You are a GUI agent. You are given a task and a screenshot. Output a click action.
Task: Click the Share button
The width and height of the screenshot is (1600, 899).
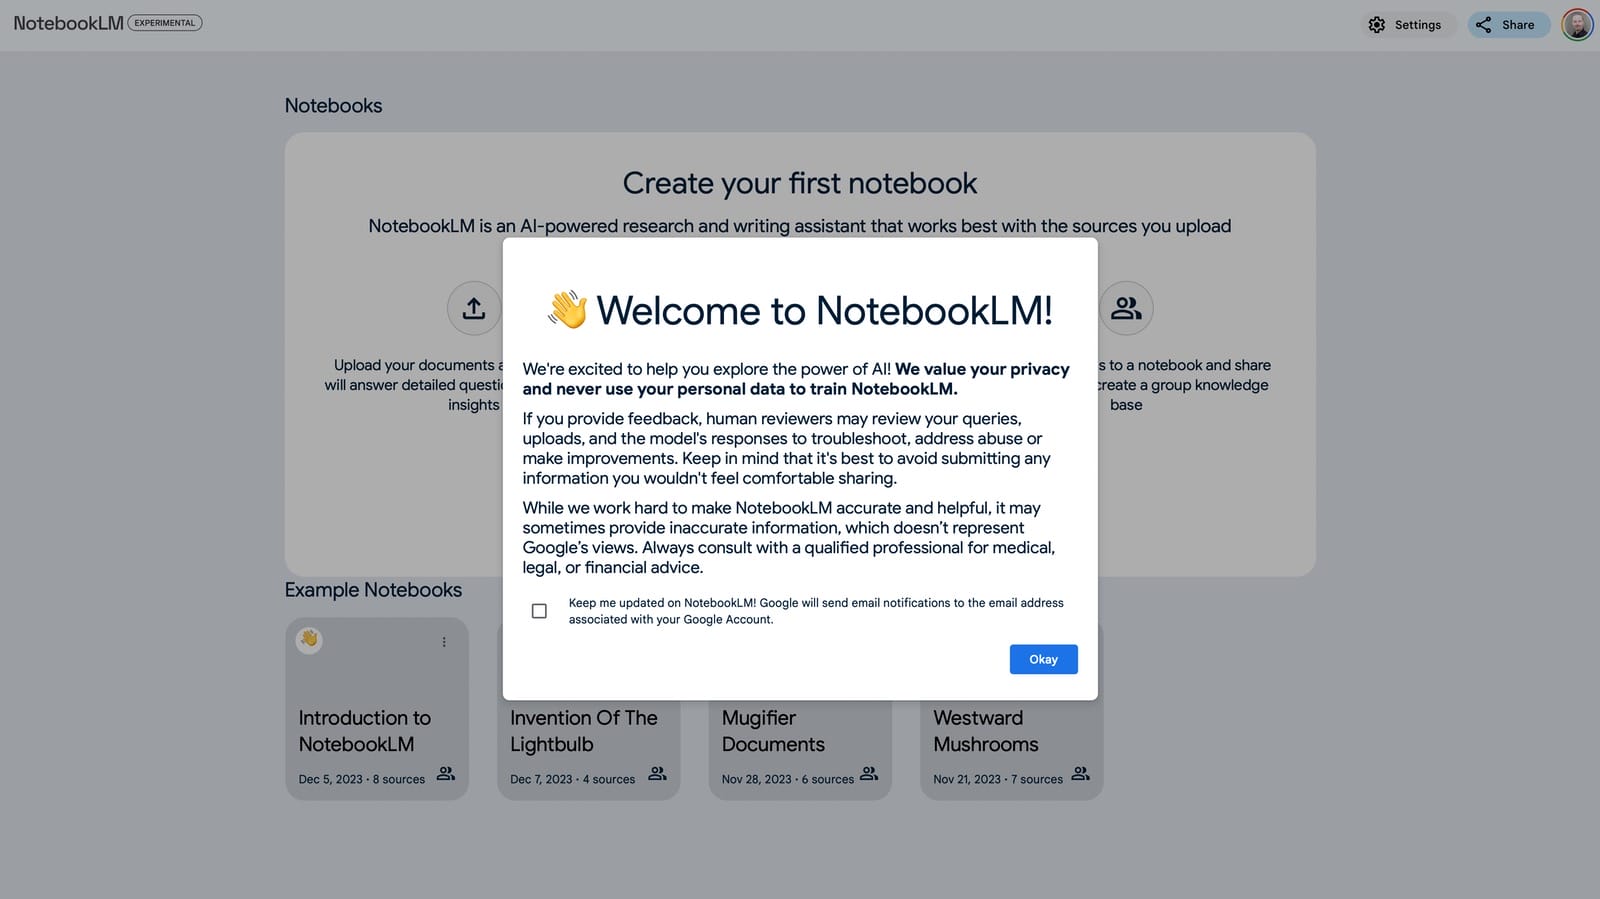1507,25
